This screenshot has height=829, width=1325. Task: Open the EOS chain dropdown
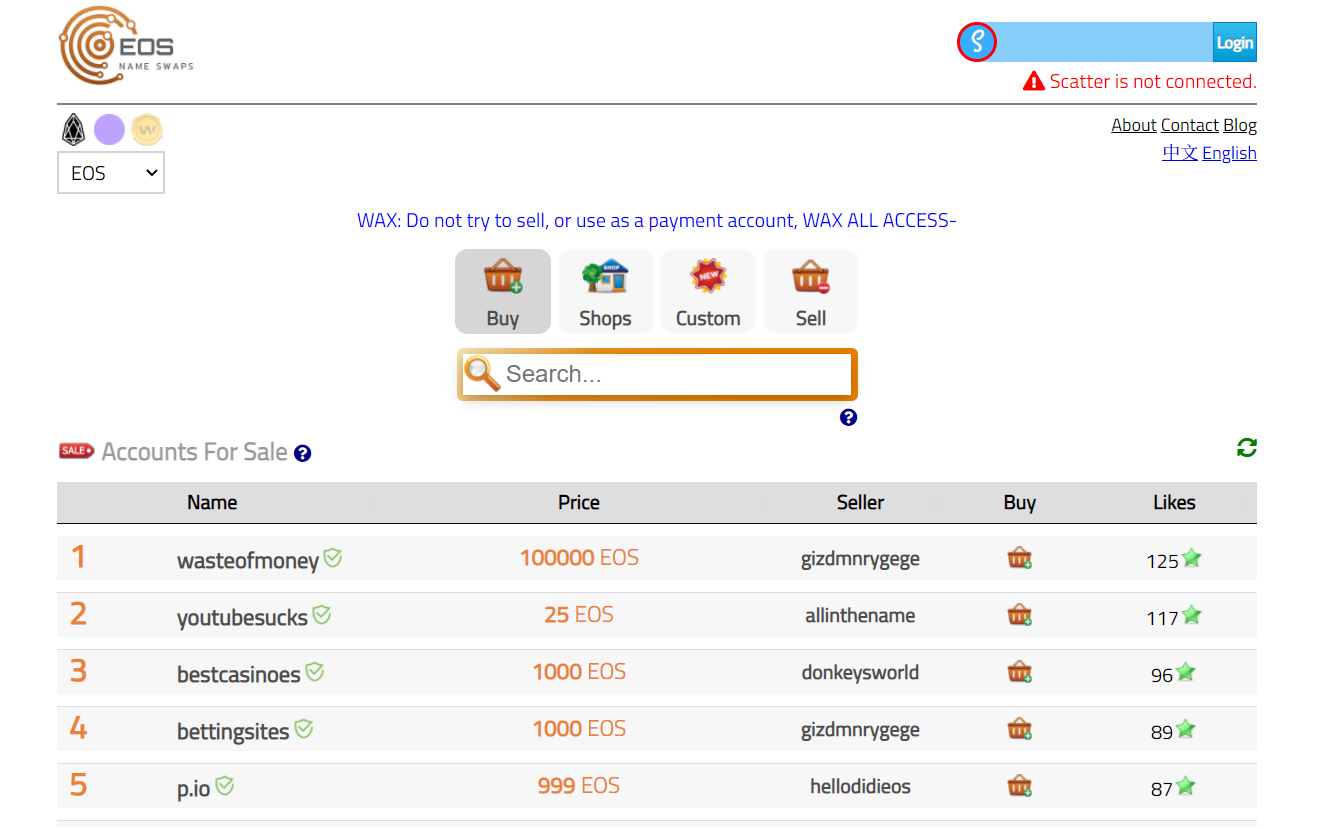point(111,173)
